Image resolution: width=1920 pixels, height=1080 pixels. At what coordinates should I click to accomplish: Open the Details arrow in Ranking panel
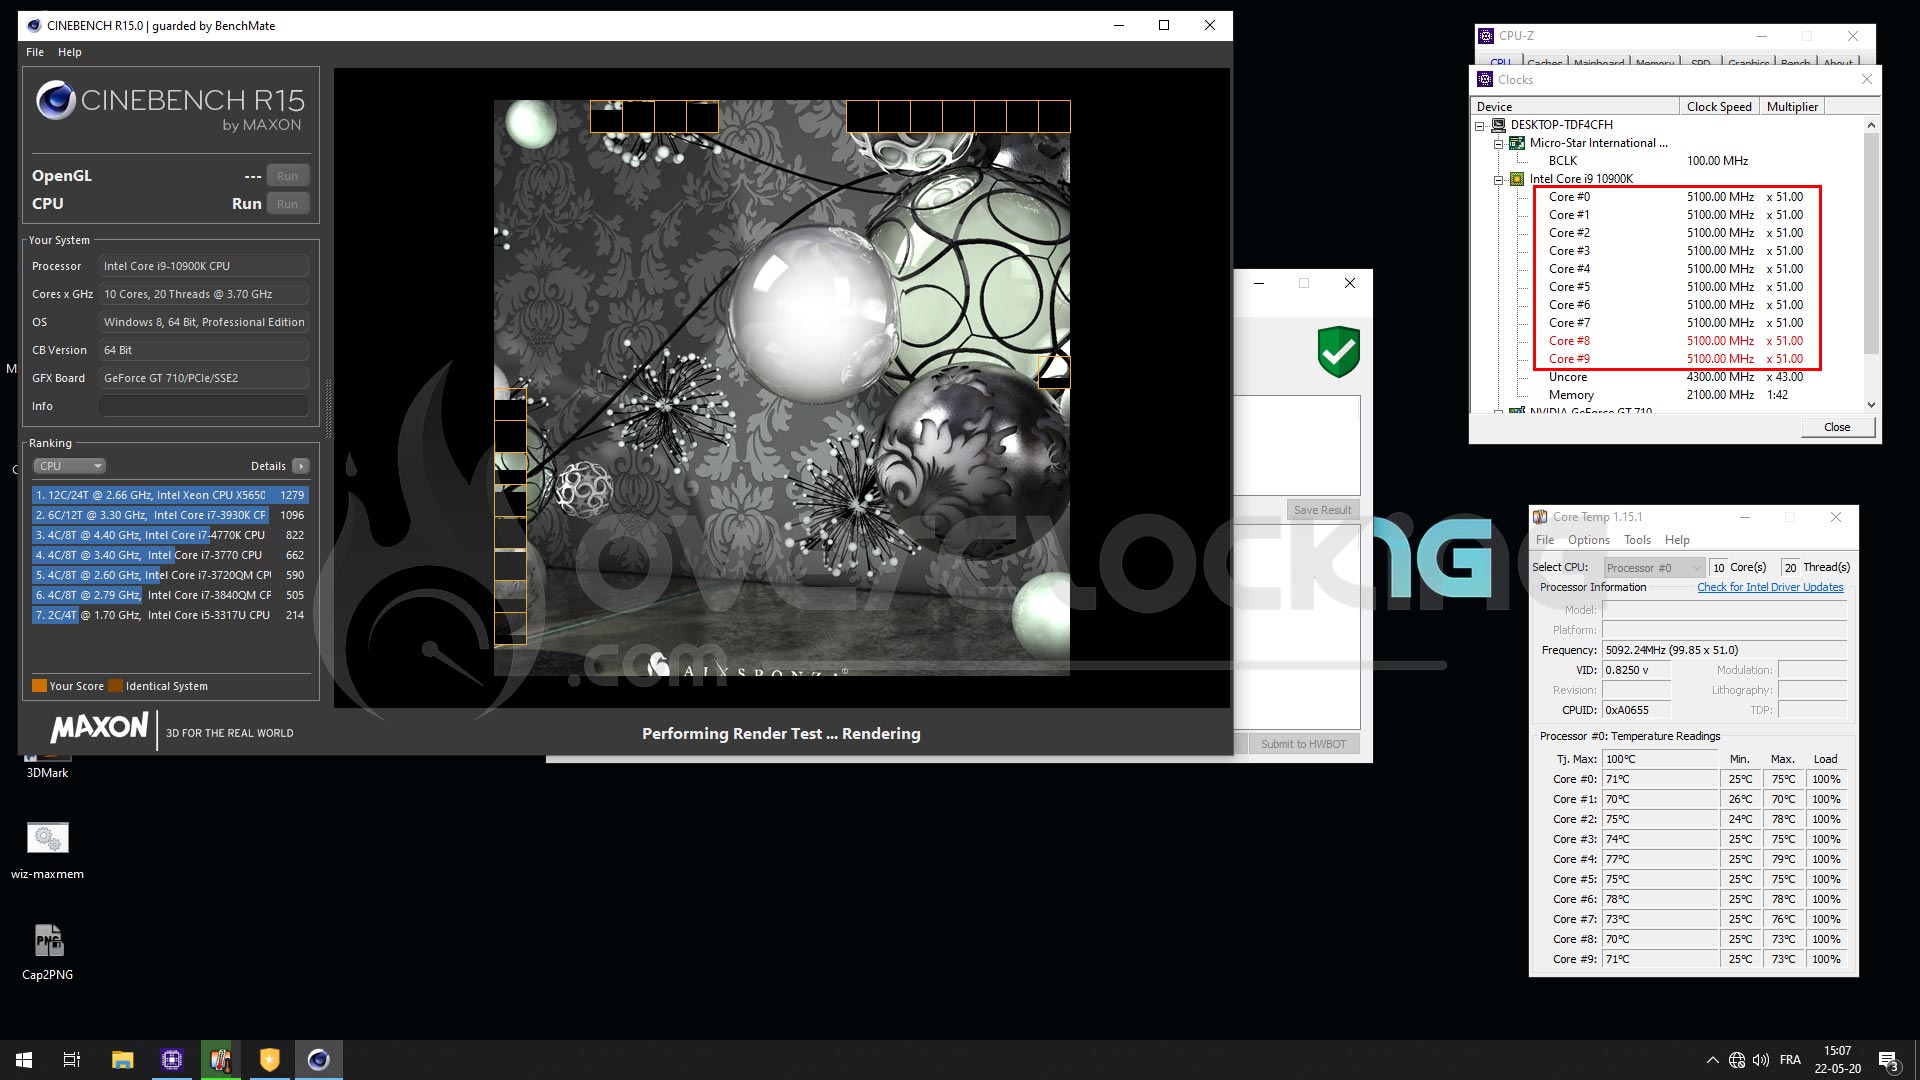pyautogui.click(x=301, y=466)
